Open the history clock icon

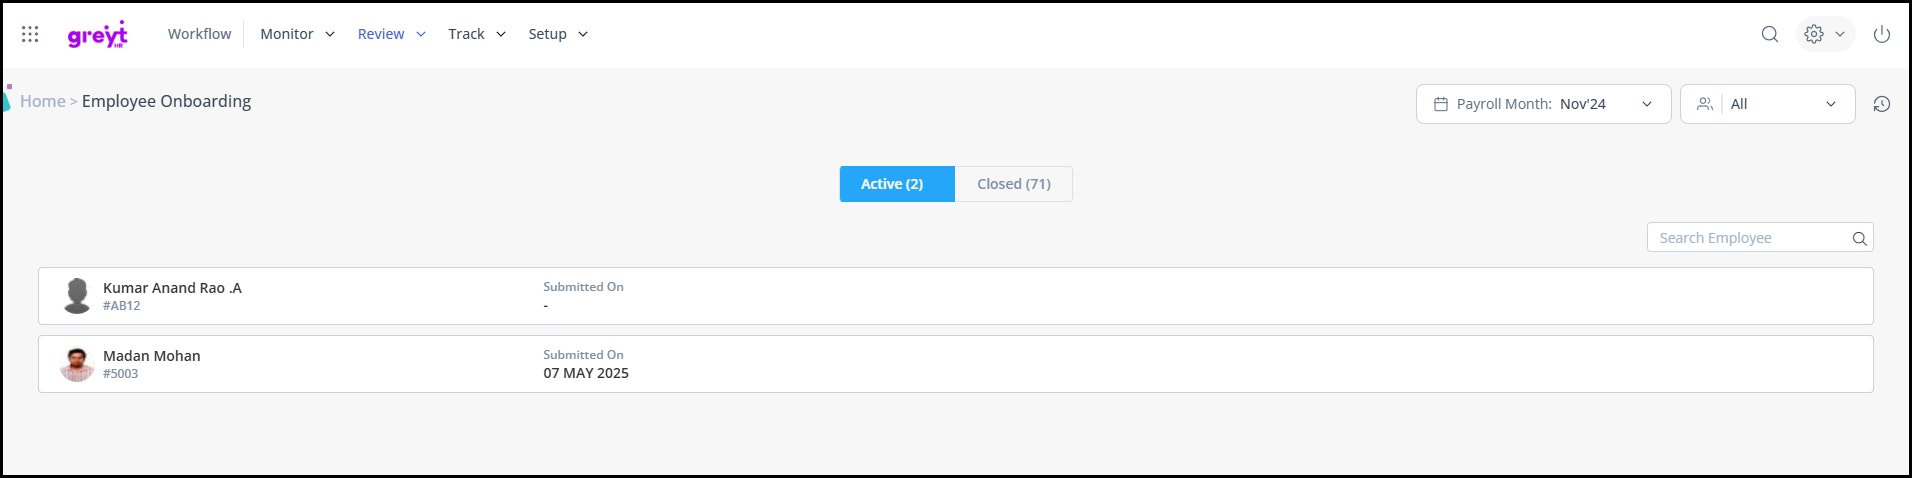pyautogui.click(x=1881, y=104)
